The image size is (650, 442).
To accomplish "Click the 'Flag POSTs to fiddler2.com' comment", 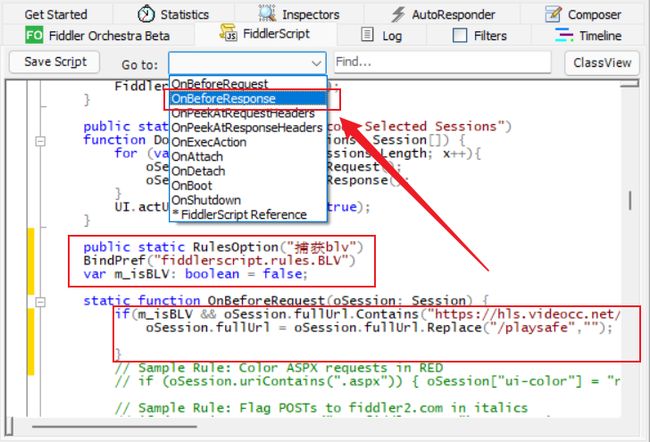I will (x=321, y=408).
